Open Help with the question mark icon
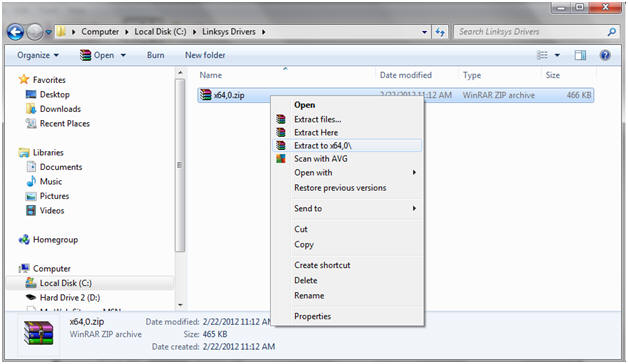The width and height of the screenshot is (628, 364). 605,55
